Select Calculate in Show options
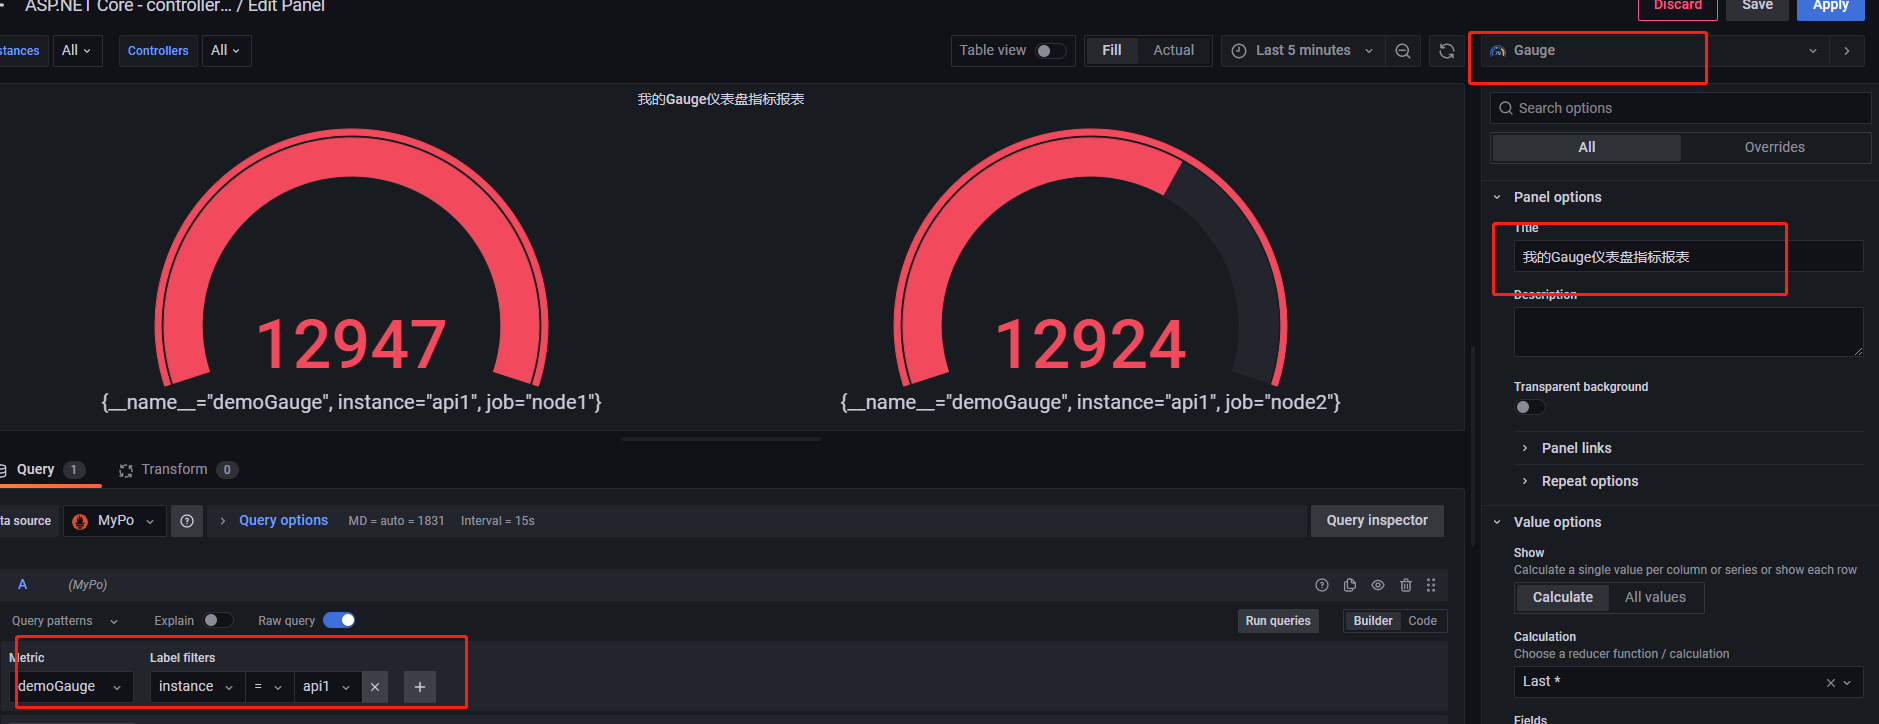 click(1563, 597)
